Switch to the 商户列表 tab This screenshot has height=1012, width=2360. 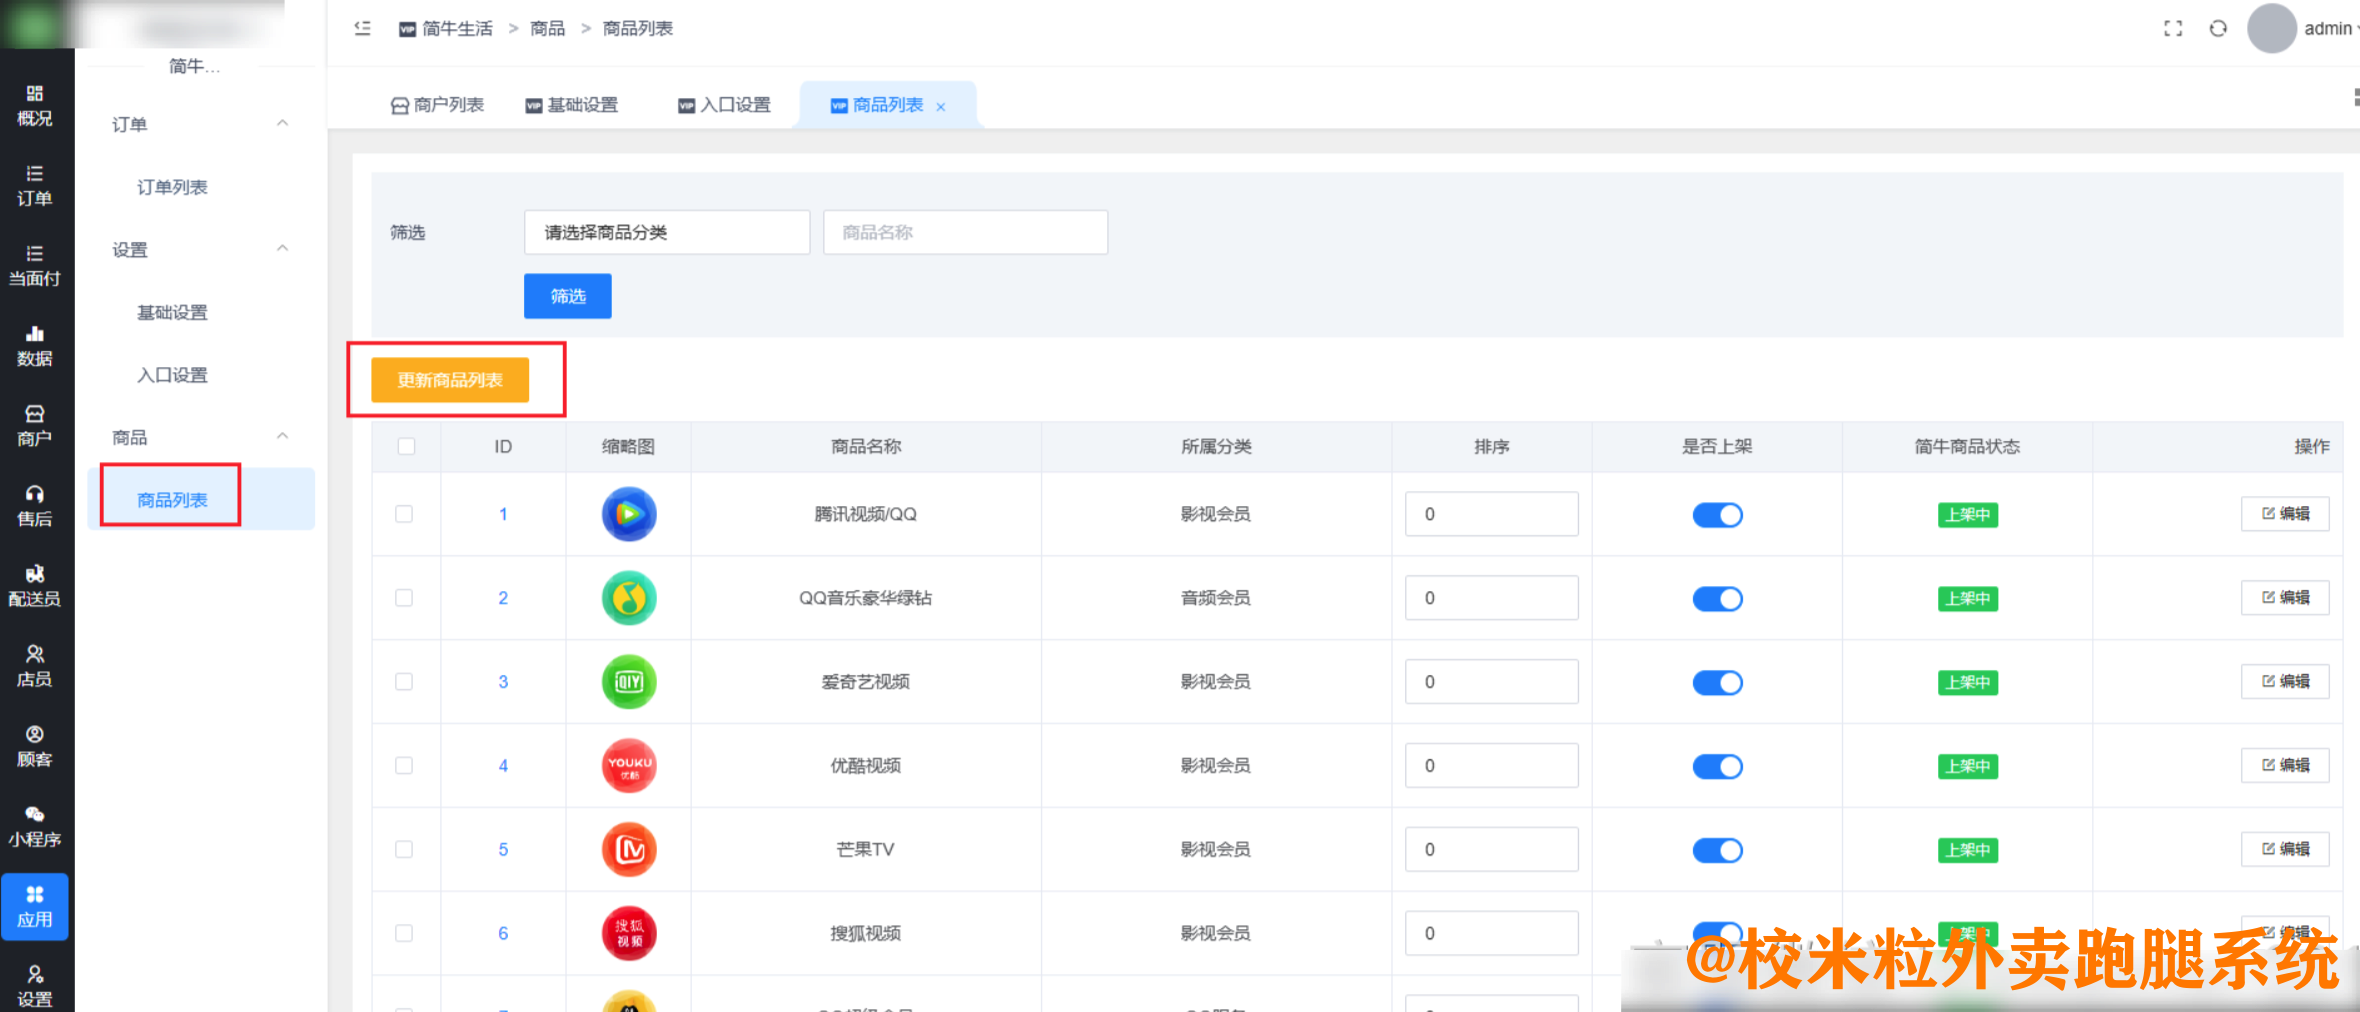(x=436, y=104)
